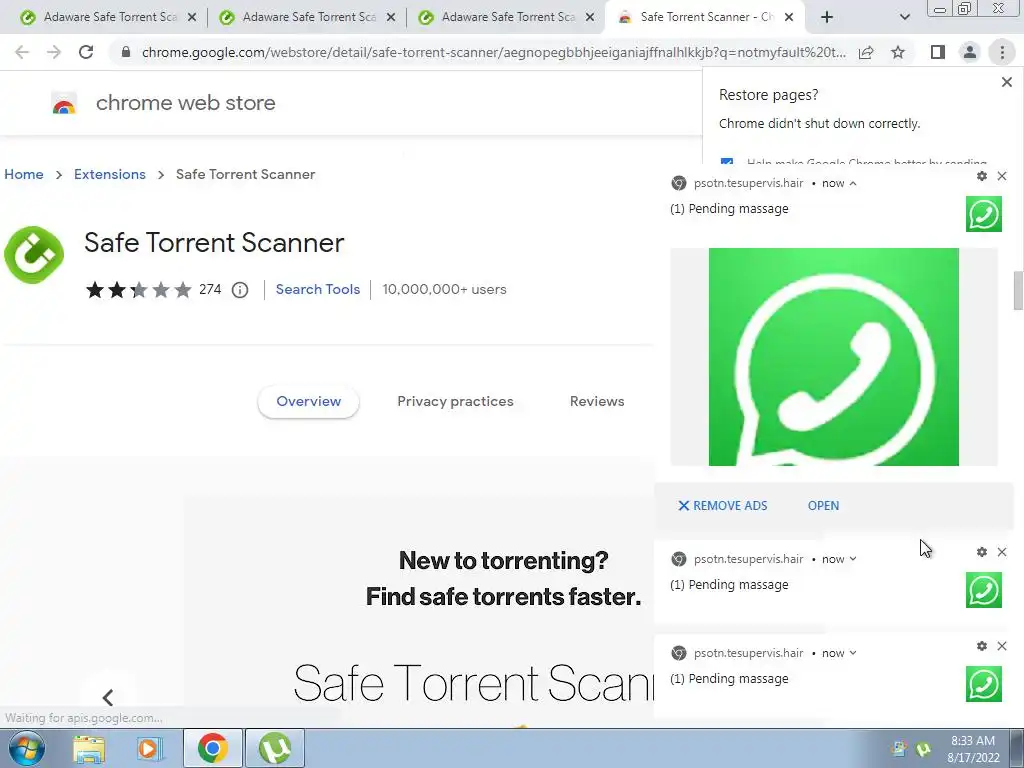1024x768 pixels.
Task: Click the WhatsApp icon in second notification
Action: point(984,590)
